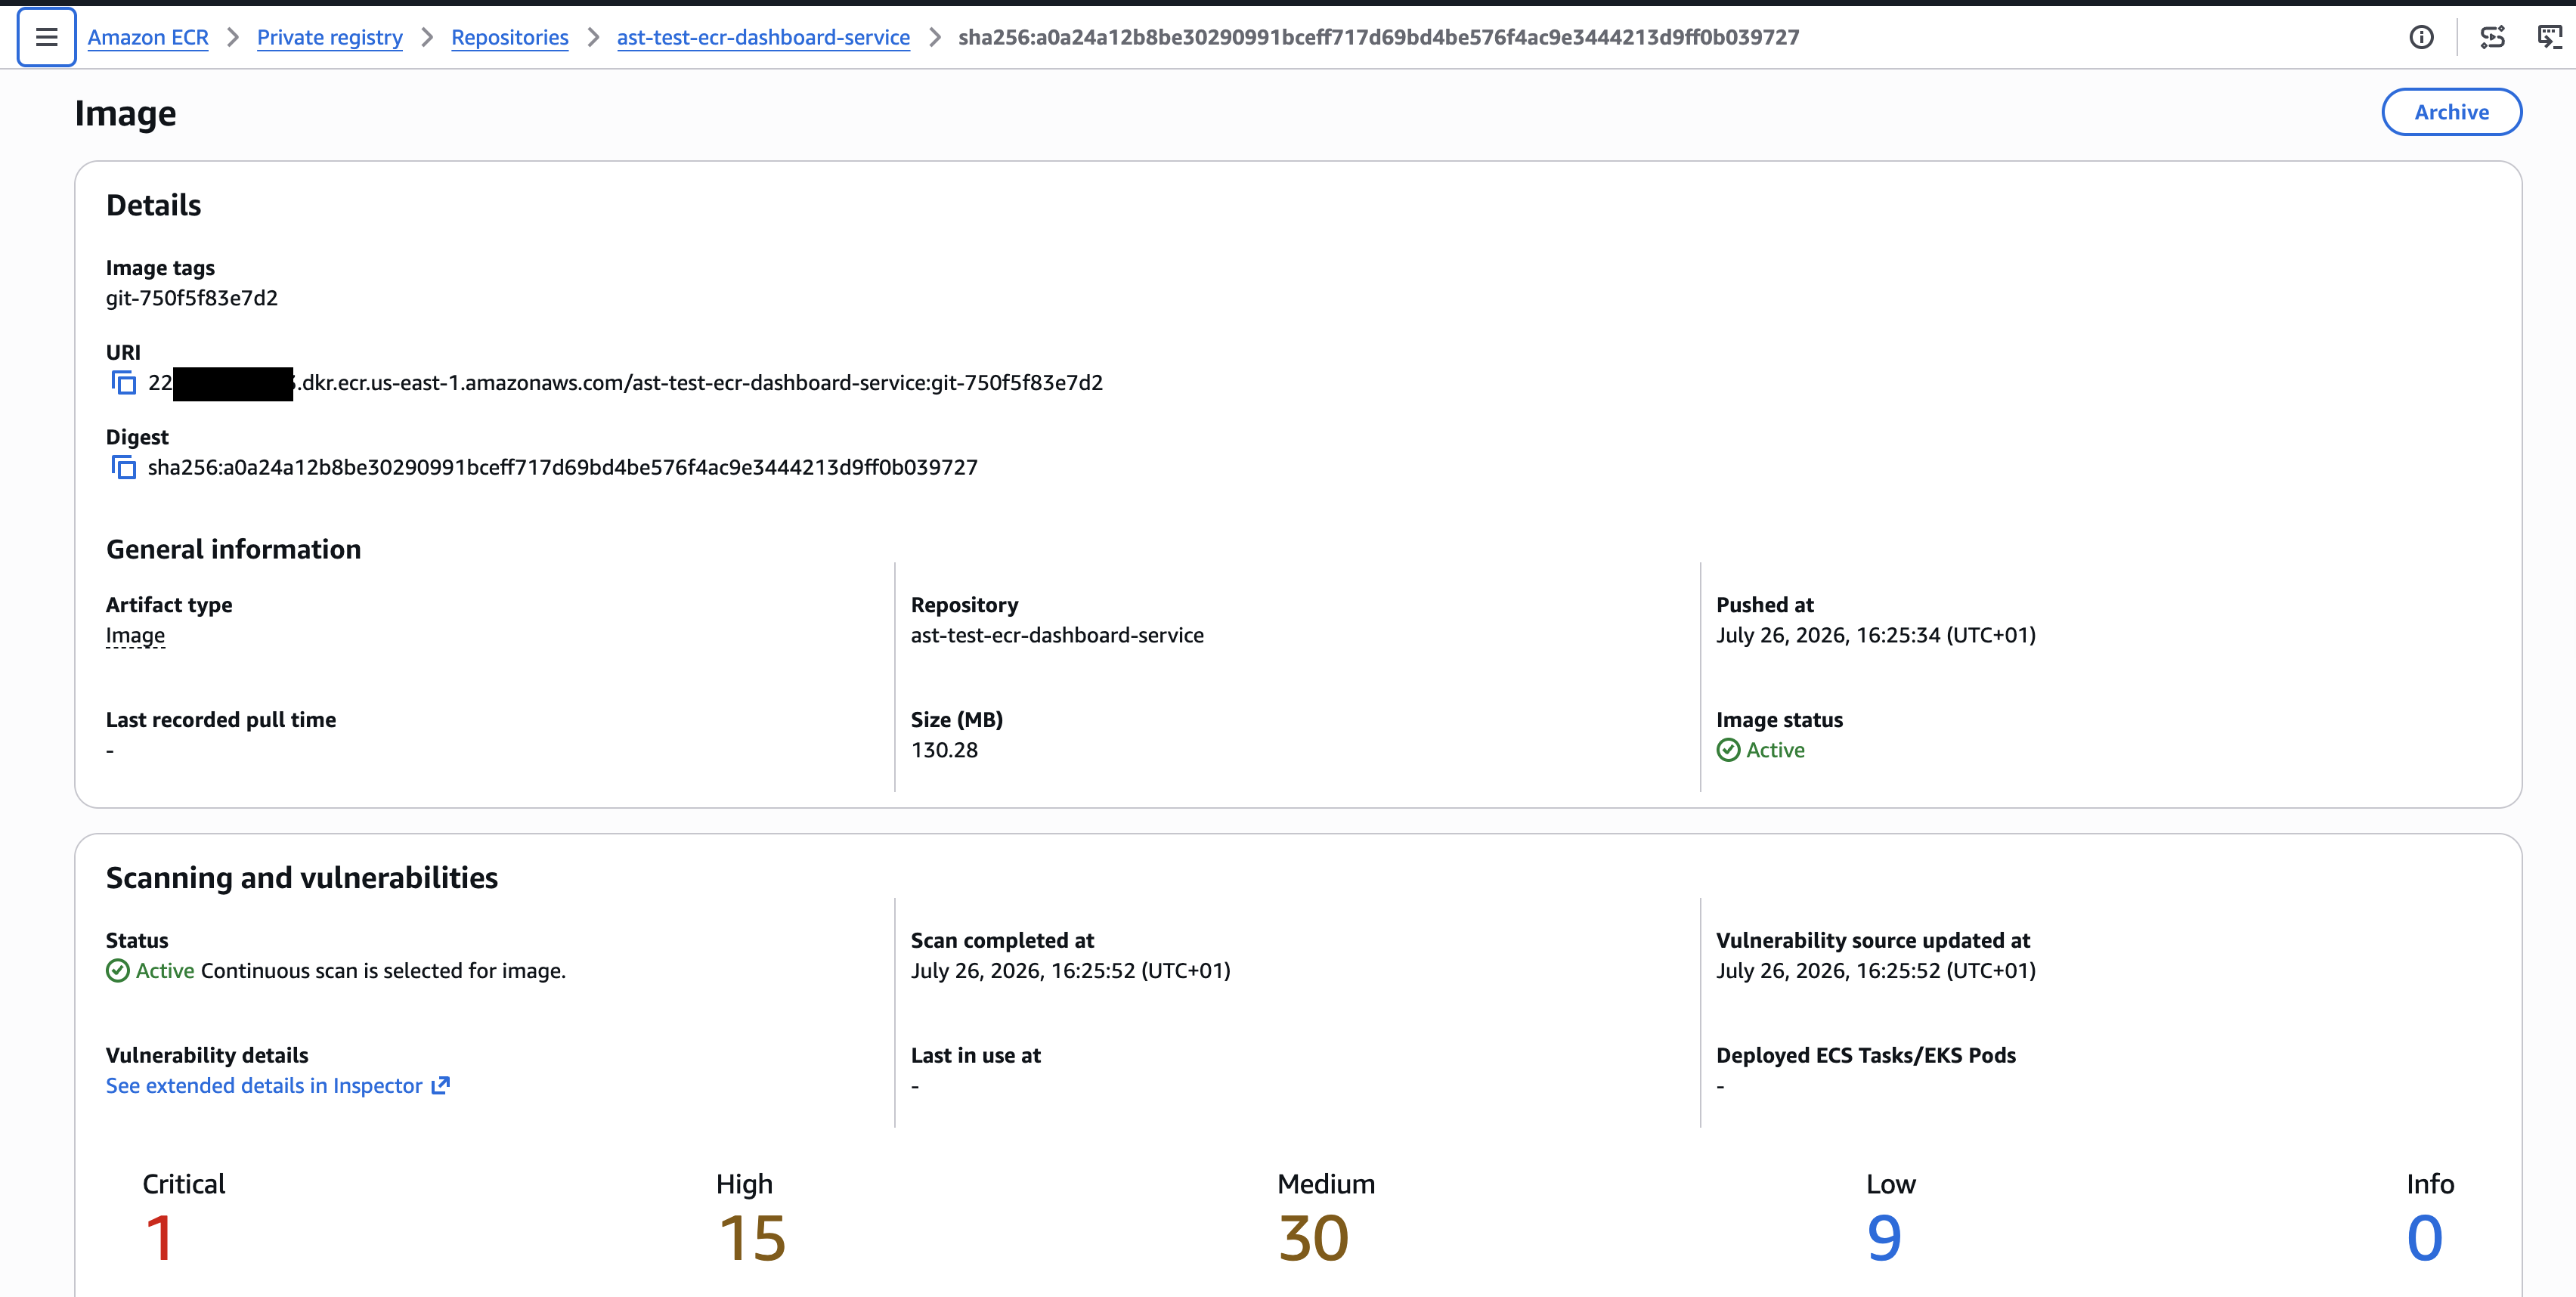Click the Deployed ECS Tasks/EKS Pods label
This screenshot has height=1297, width=2576.
tap(1866, 1055)
